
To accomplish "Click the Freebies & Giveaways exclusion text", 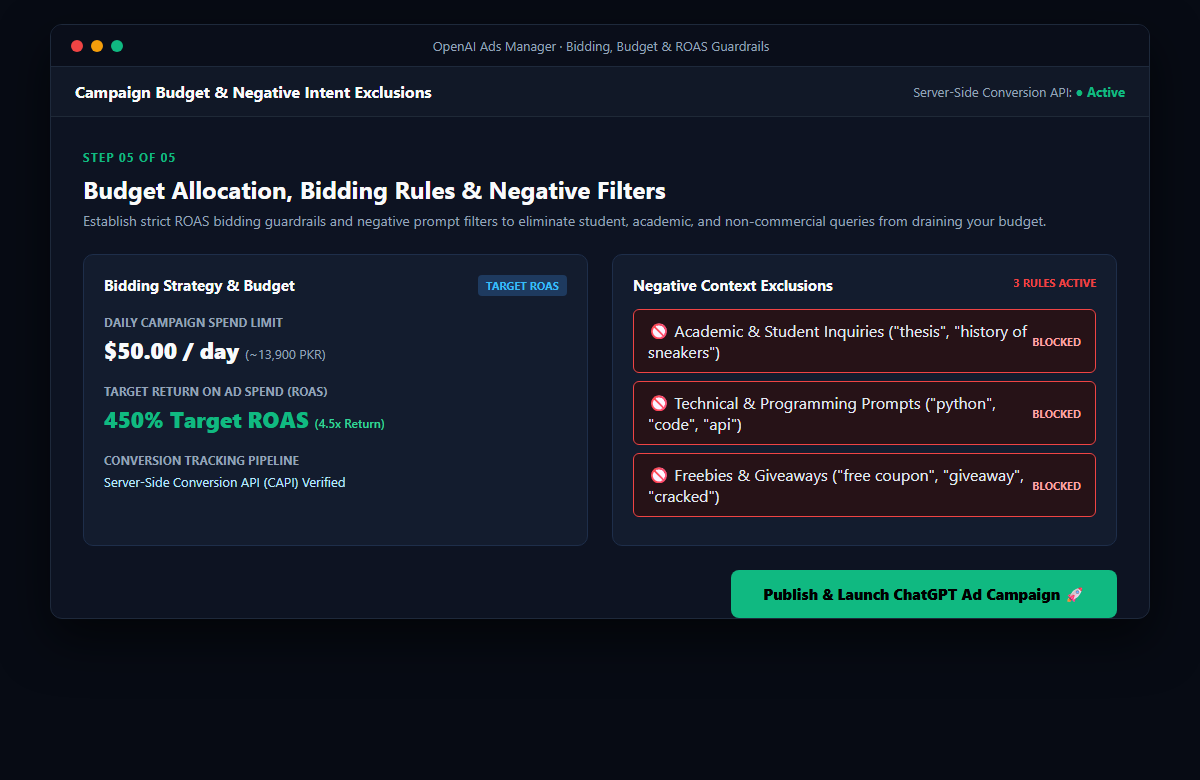I will pos(836,486).
